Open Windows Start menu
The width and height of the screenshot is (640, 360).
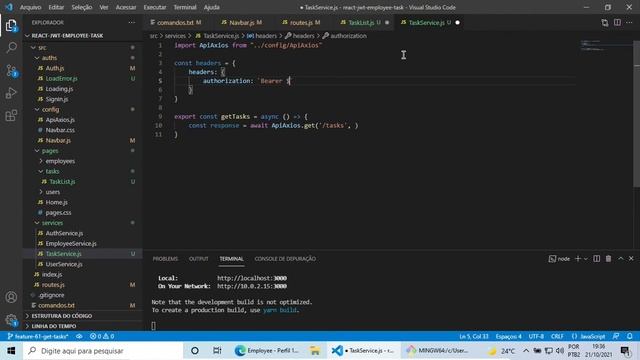11,351
